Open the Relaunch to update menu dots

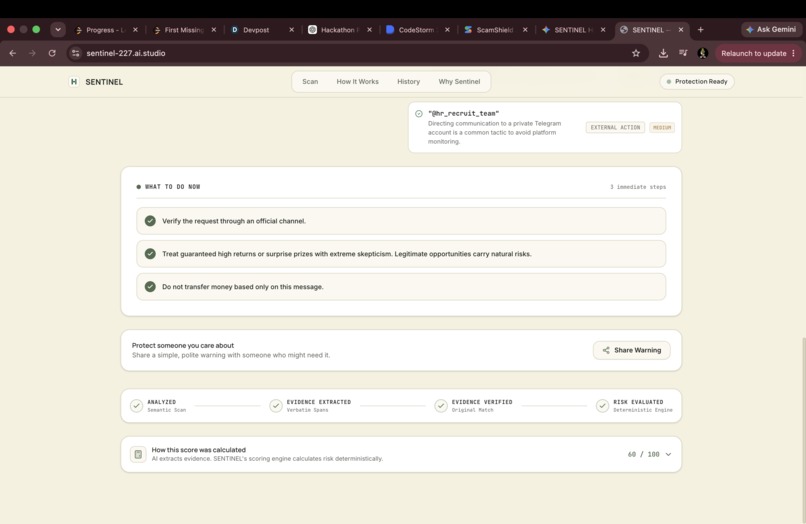794,53
